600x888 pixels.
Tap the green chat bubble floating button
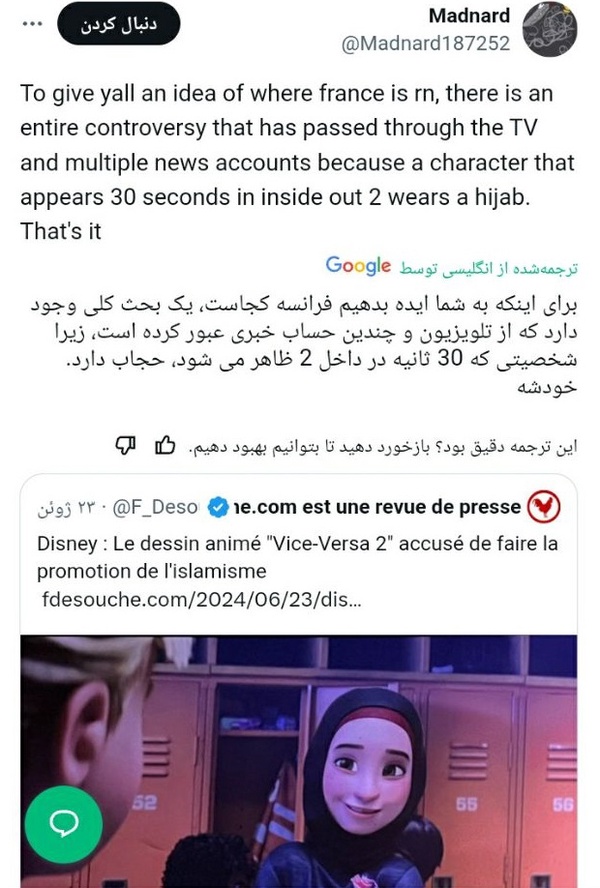click(x=64, y=824)
